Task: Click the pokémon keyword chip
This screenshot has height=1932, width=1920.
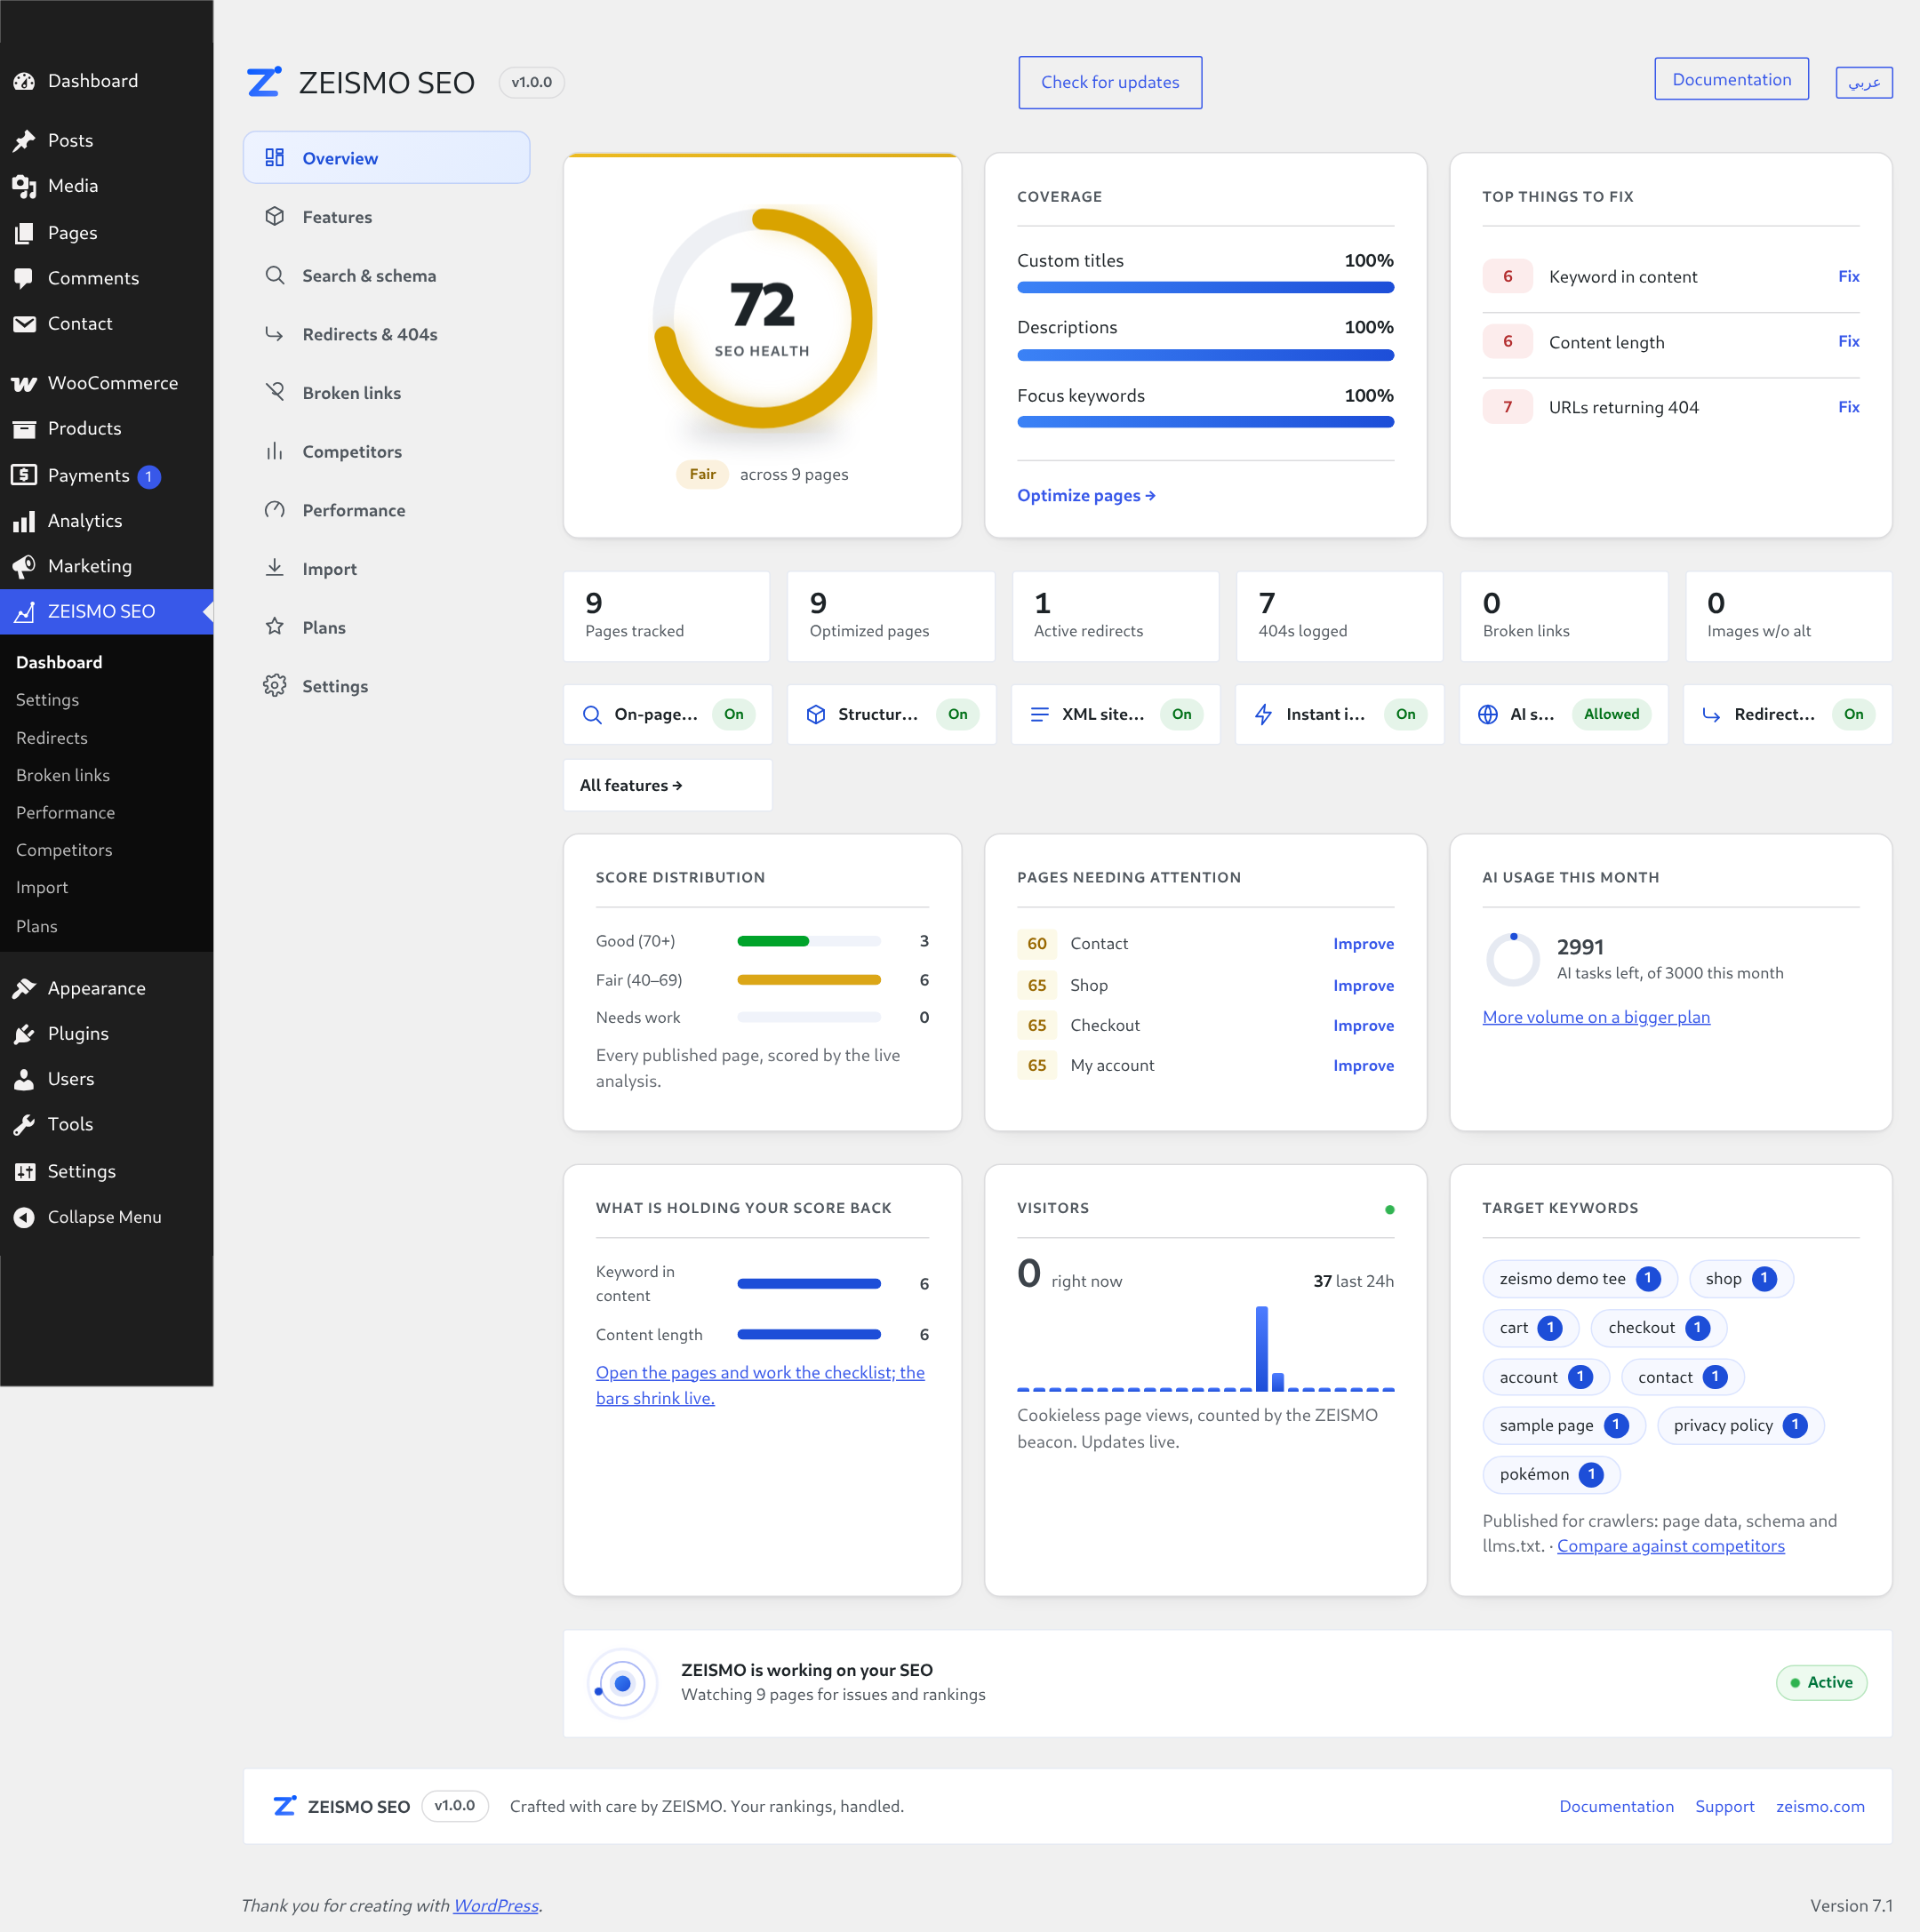Action: (x=1551, y=1475)
